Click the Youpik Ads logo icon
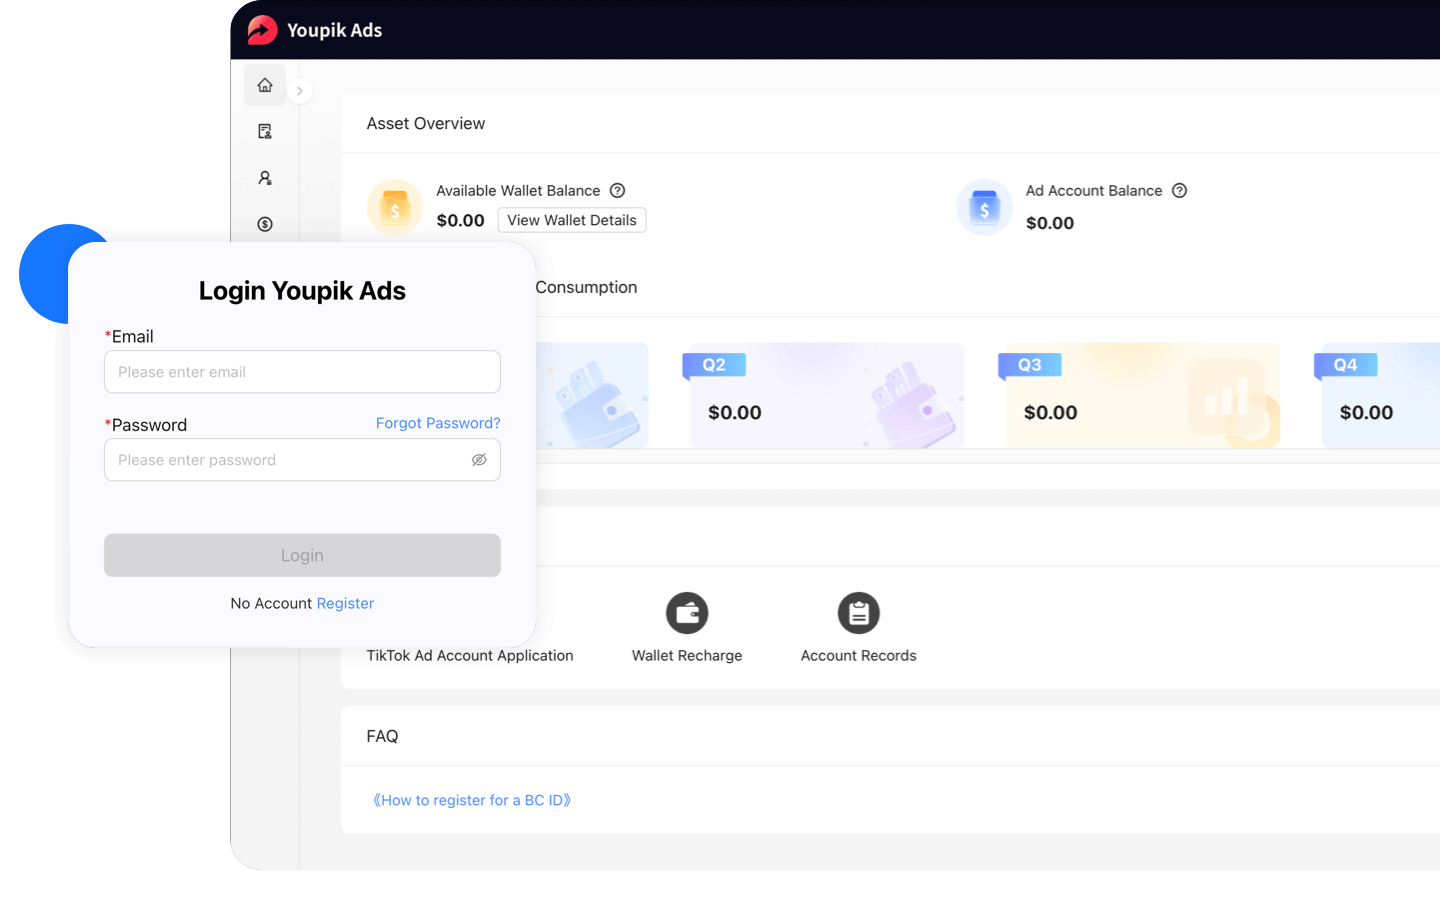Screen dimensions: 1440x916 (262, 30)
